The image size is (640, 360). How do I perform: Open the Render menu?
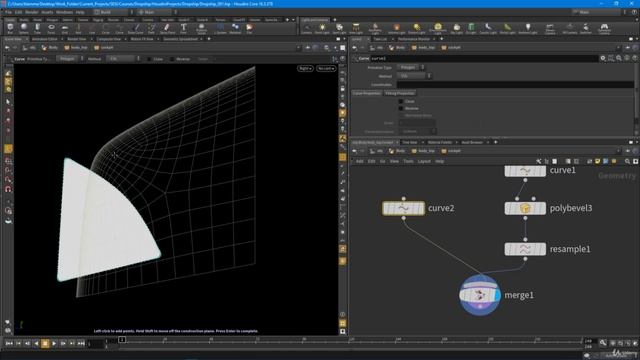click(x=31, y=12)
